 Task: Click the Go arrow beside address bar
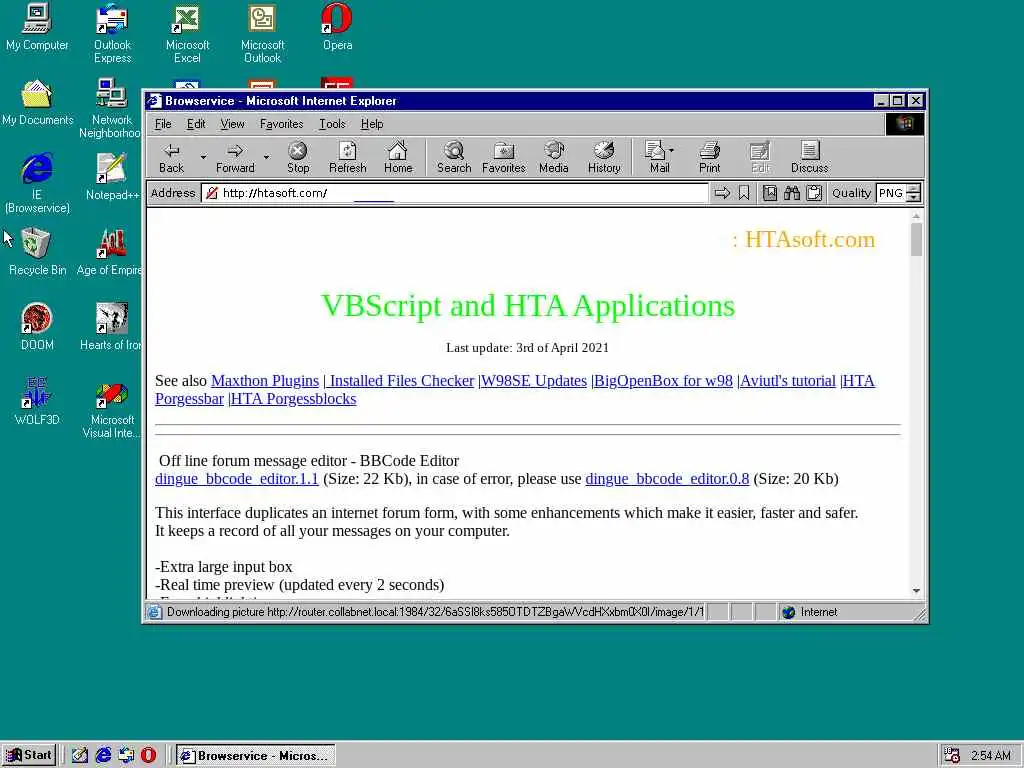(722, 193)
